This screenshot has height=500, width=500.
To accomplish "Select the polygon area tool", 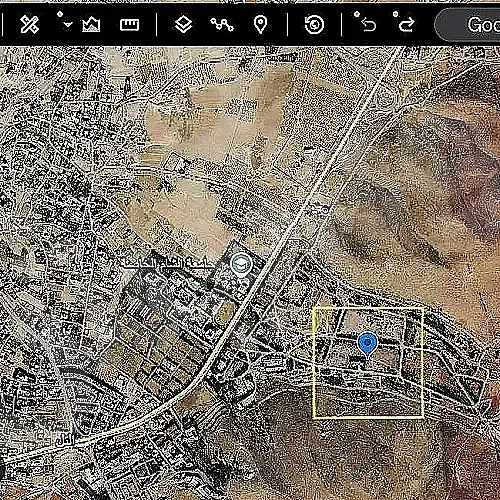I will 91,24.
